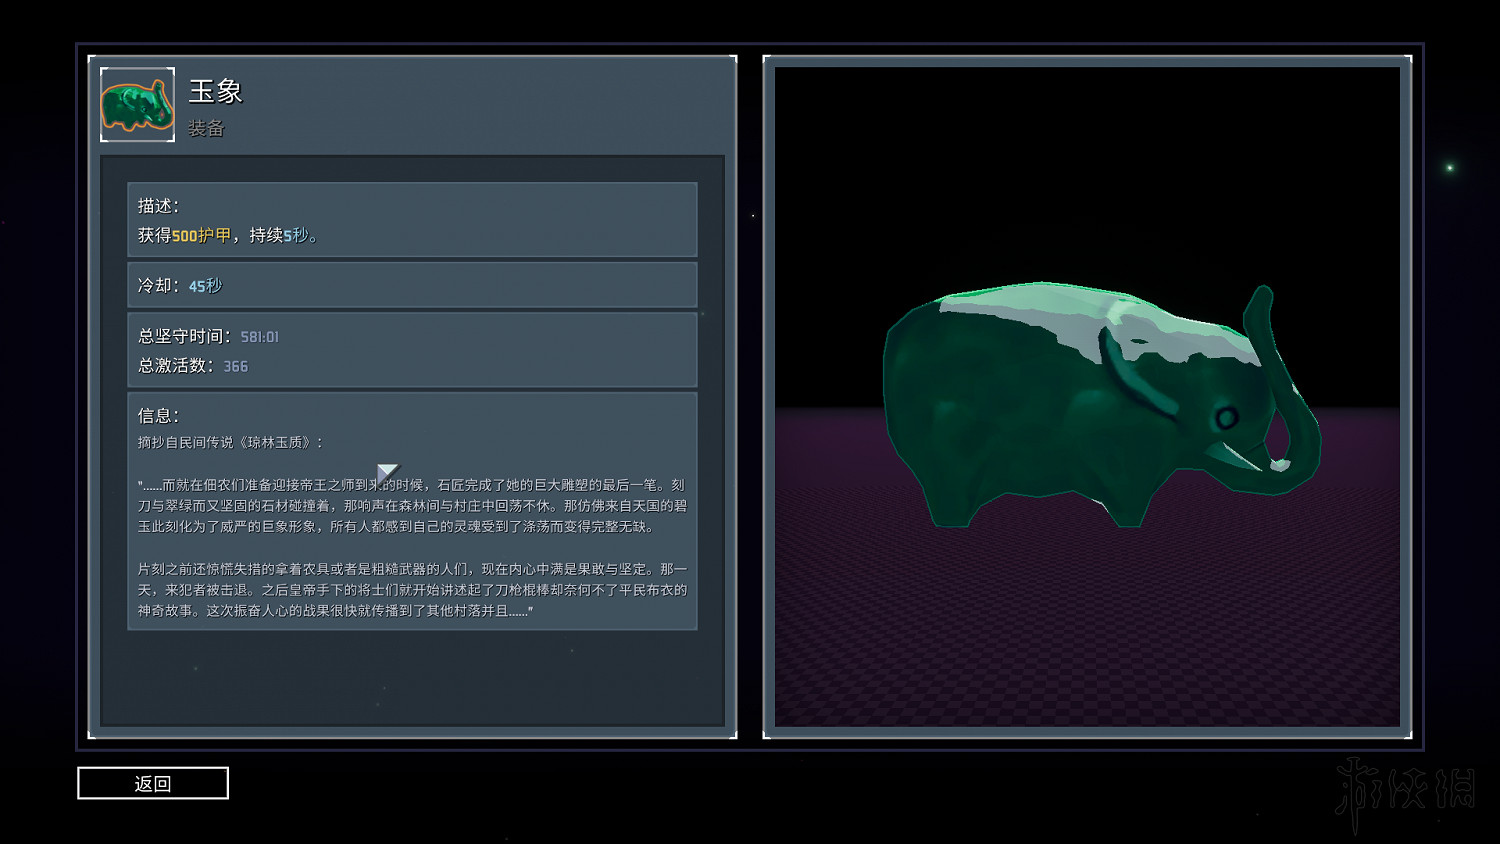Click the yellow 500护甲 armor text
1500x844 pixels.
[x=201, y=236]
